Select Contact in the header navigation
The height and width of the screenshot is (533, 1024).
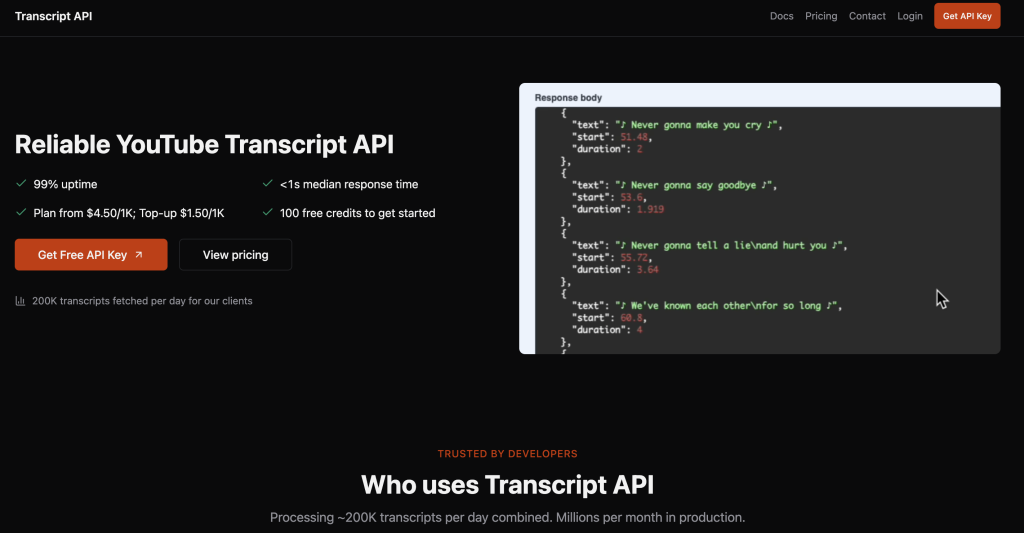[x=867, y=16]
